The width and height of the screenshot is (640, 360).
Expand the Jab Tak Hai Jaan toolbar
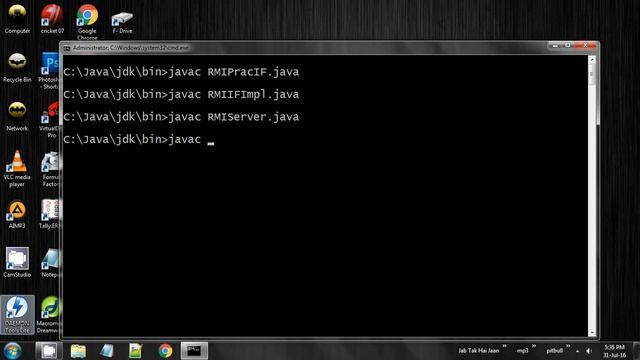point(504,347)
